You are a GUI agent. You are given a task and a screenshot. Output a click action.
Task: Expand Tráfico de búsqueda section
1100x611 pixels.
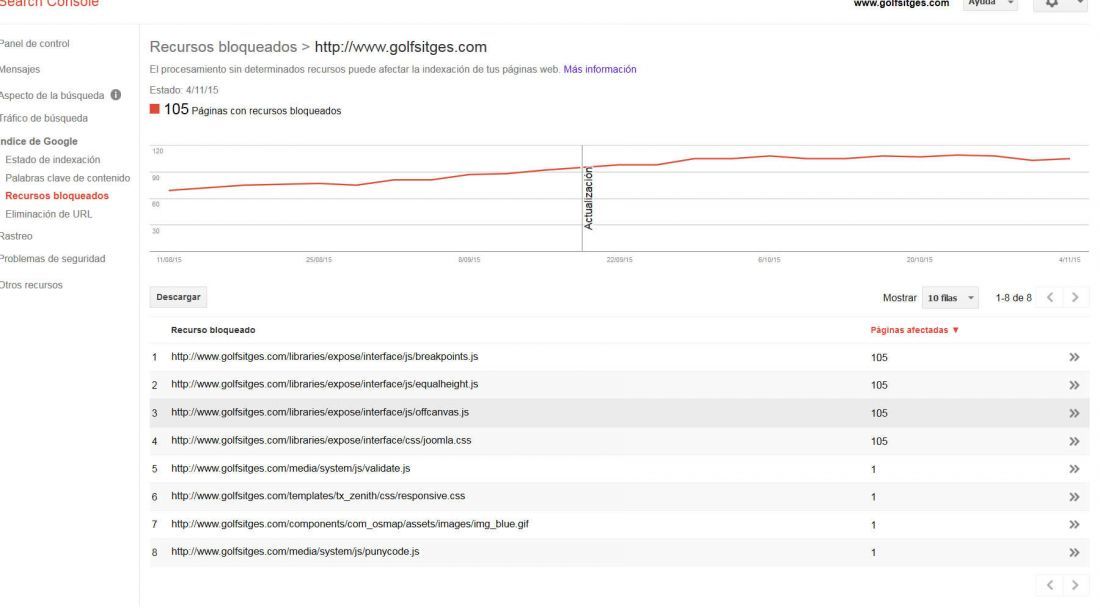43,118
